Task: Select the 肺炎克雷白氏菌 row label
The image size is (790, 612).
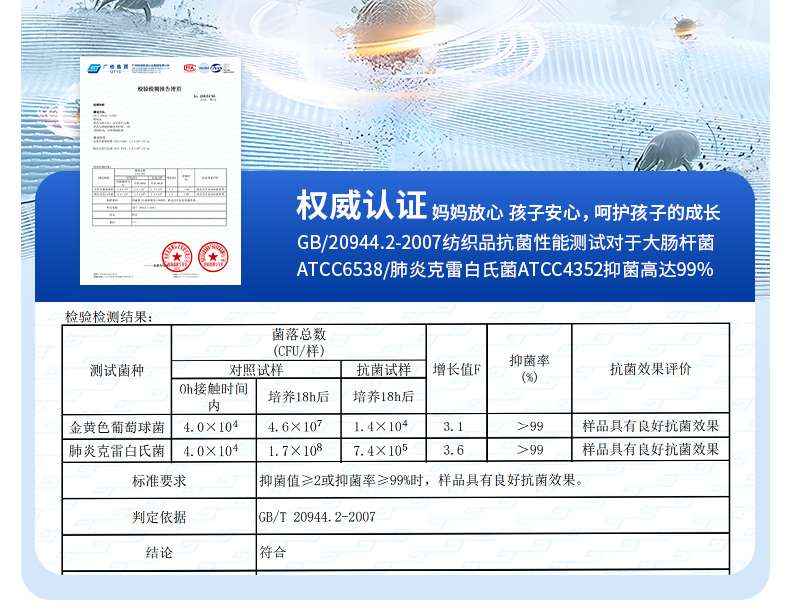Action: [x=117, y=450]
